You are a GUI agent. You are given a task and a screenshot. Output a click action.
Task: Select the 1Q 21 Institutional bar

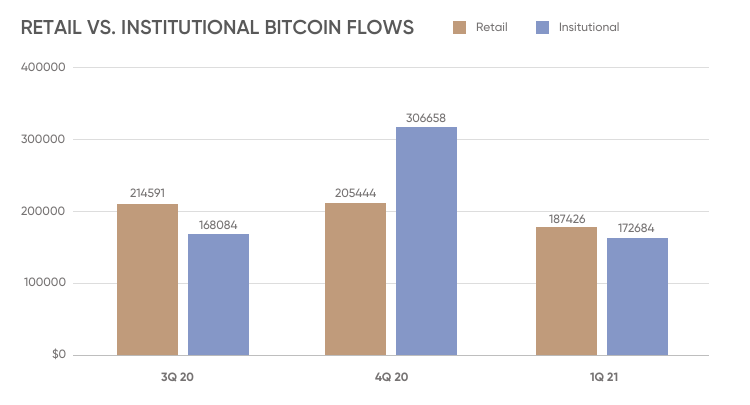coord(637,297)
